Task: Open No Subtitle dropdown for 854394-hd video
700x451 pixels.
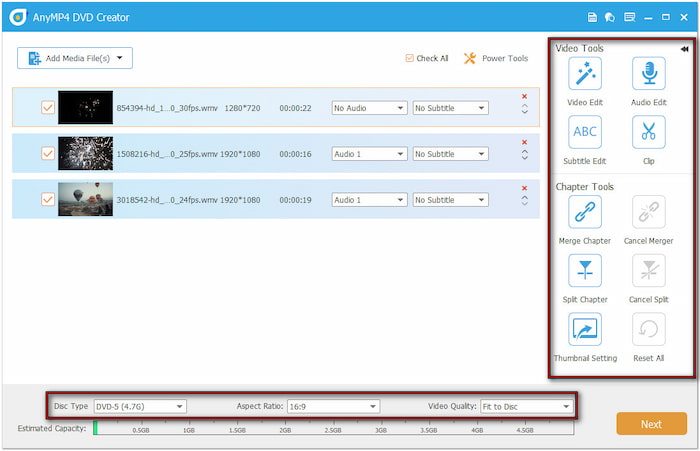Action: [450, 108]
